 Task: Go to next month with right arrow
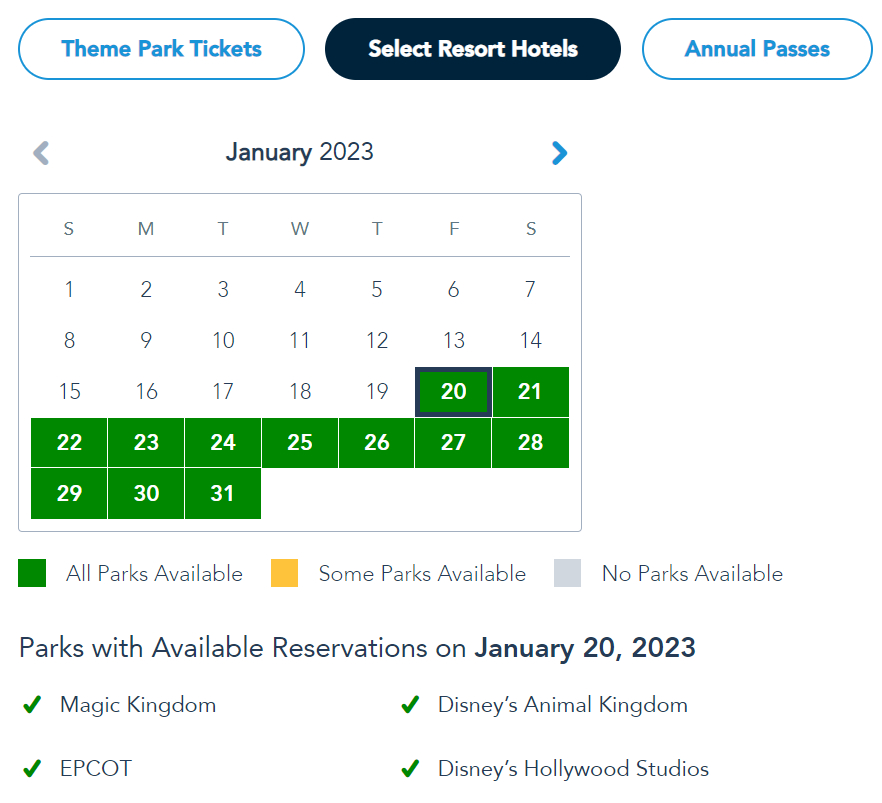tap(559, 153)
